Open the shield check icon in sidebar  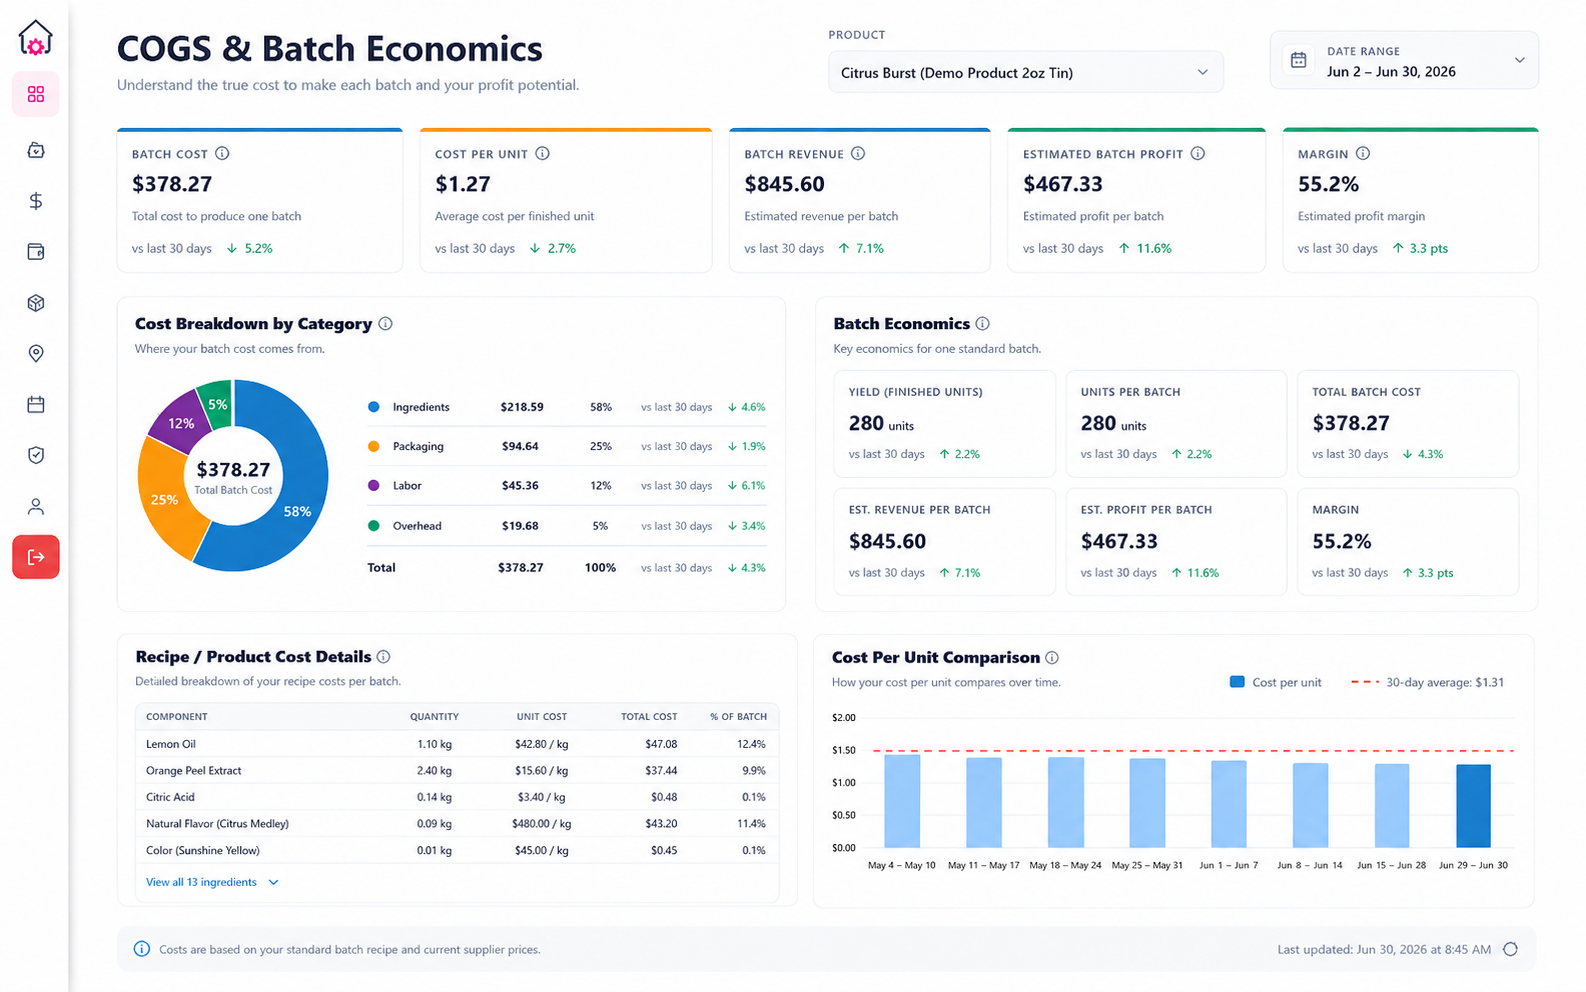pyautogui.click(x=36, y=455)
